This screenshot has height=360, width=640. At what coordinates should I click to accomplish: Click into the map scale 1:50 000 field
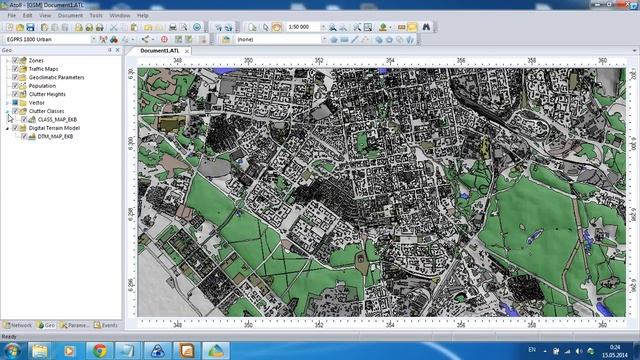[x=303, y=27]
